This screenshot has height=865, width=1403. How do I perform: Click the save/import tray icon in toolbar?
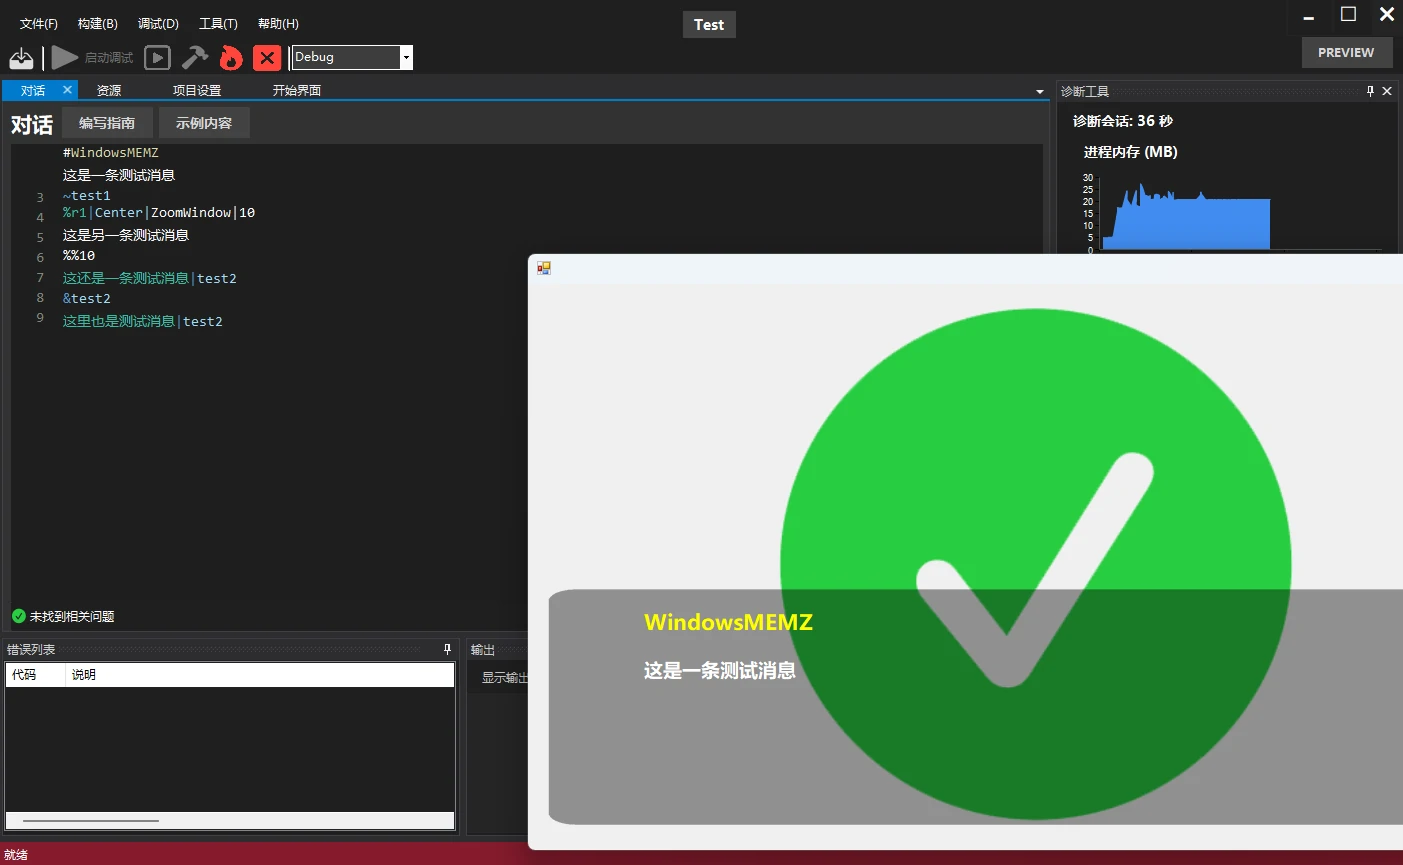[x=21, y=58]
